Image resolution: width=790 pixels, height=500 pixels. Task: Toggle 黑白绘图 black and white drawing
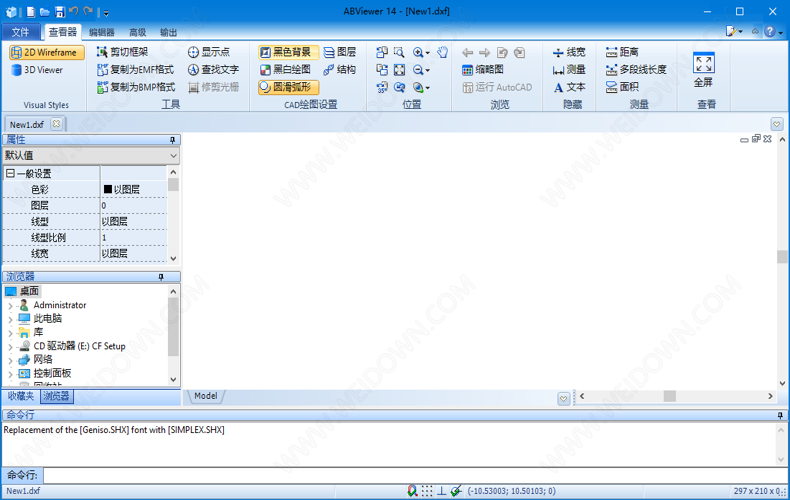click(285, 70)
